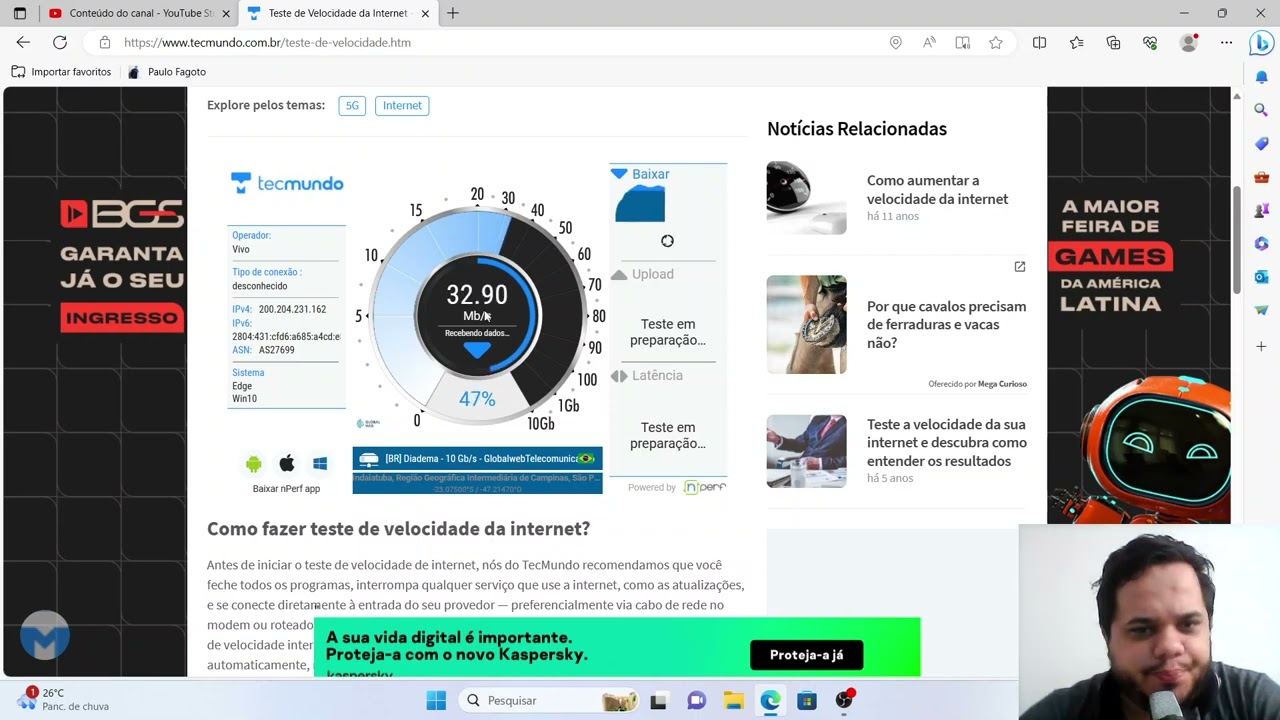The height and width of the screenshot is (720, 1280).
Task: Activate Read aloud icon in address bar
Action: click(929, 42)
